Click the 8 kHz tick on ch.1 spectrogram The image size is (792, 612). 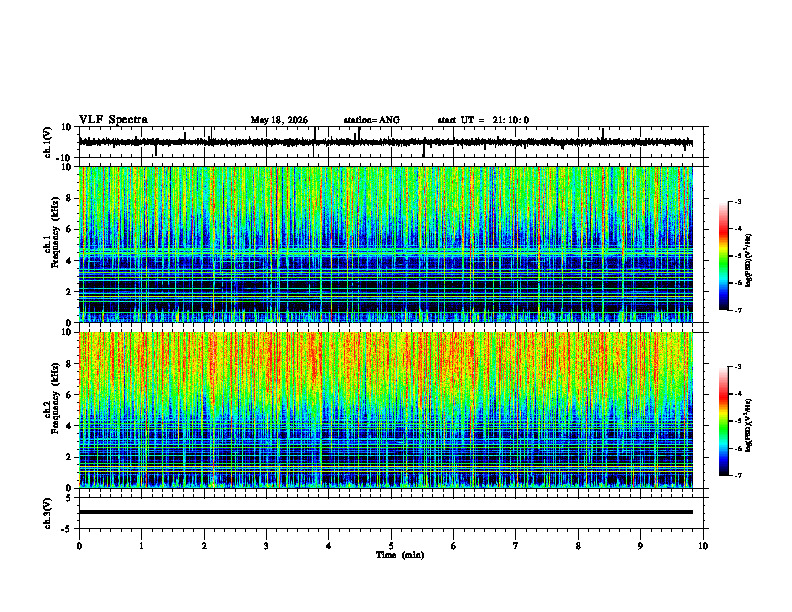tap(69, 198)
